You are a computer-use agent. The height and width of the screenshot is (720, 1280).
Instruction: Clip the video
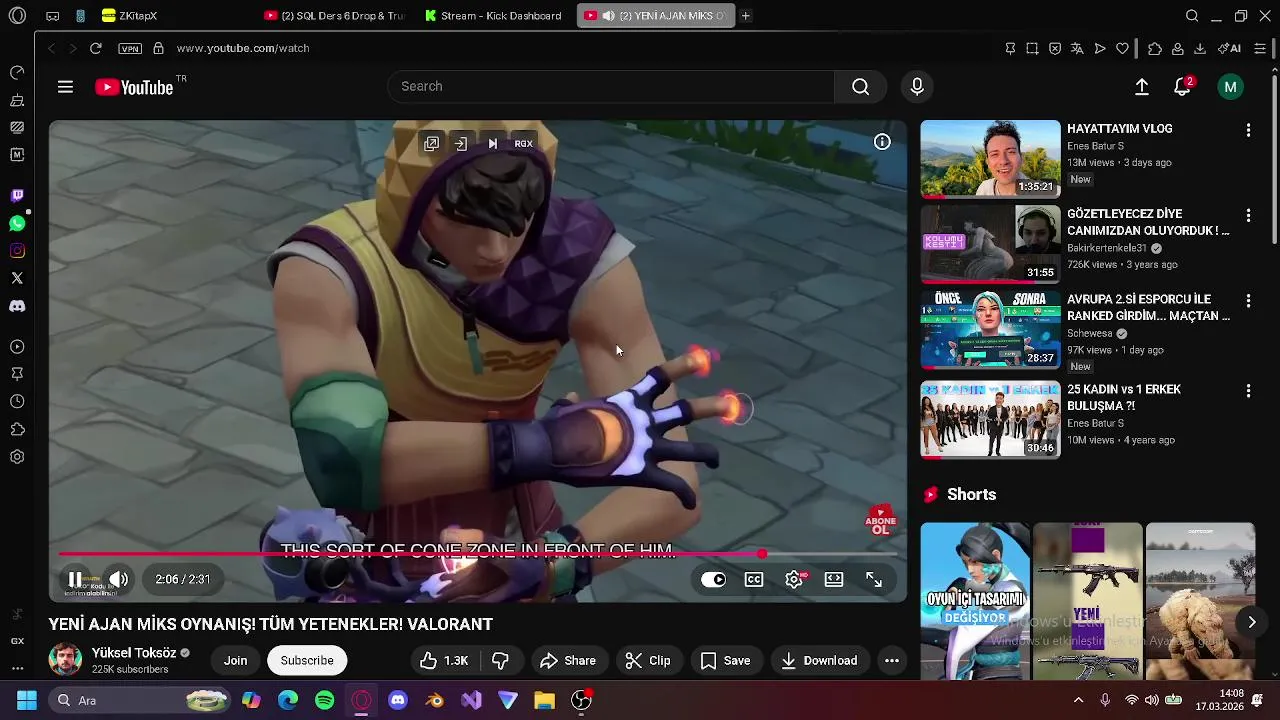[648, 660]
